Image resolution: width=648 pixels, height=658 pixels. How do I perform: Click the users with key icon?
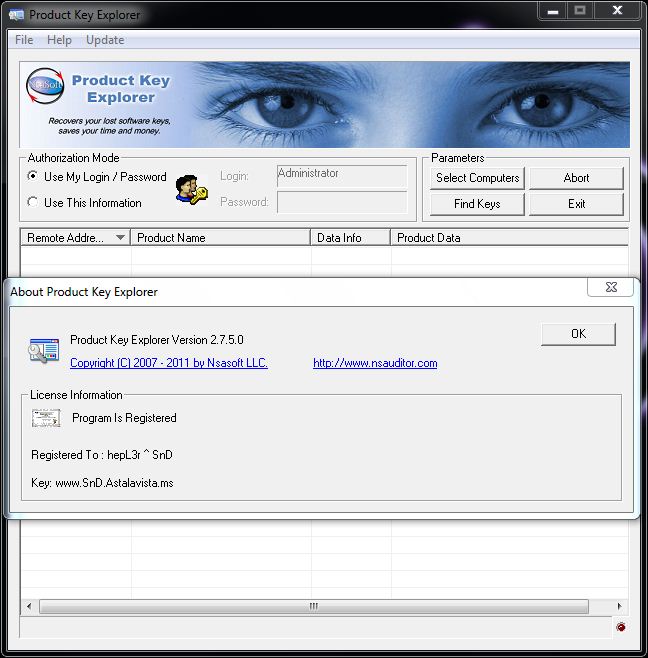(x=191, y=190)
